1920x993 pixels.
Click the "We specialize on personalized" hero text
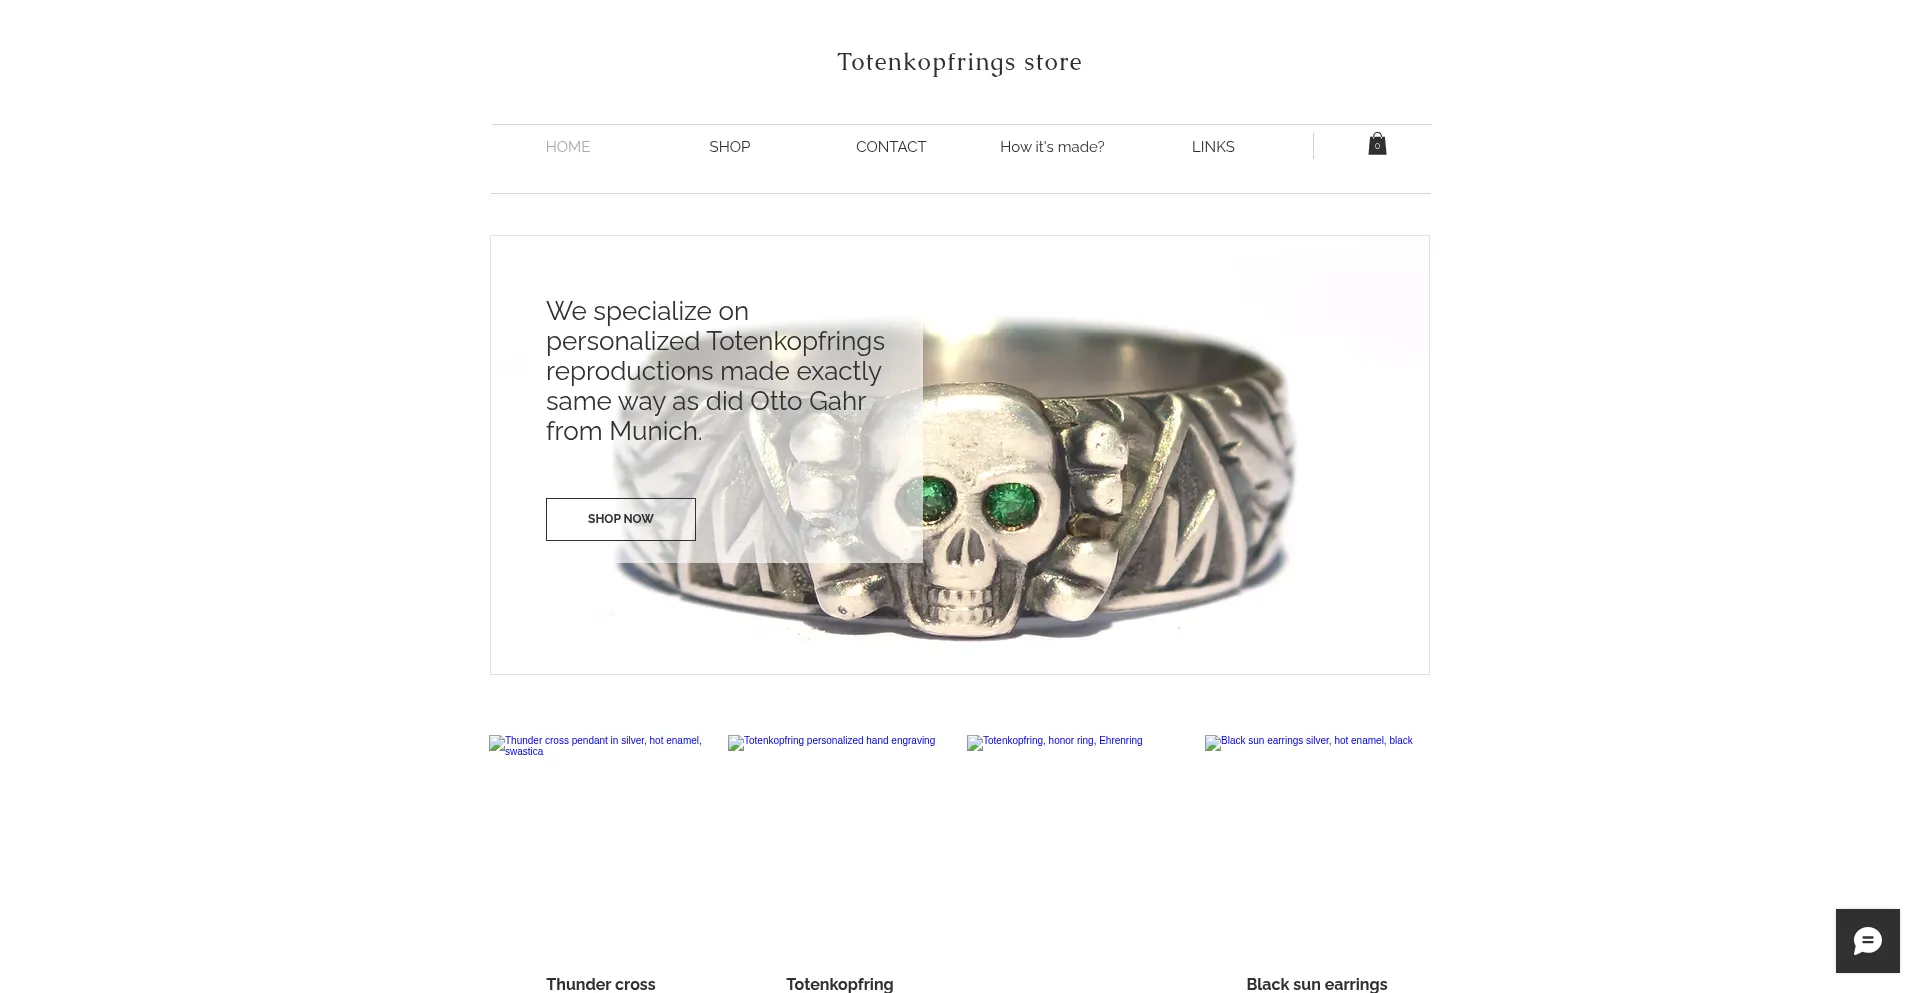coord(715,371)
